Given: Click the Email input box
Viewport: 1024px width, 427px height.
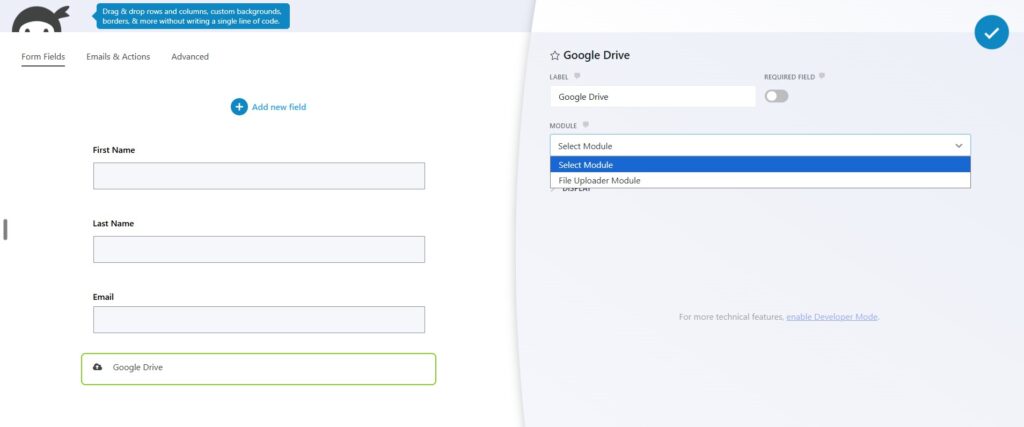Looking at the screenshot, I should point(259,319).
